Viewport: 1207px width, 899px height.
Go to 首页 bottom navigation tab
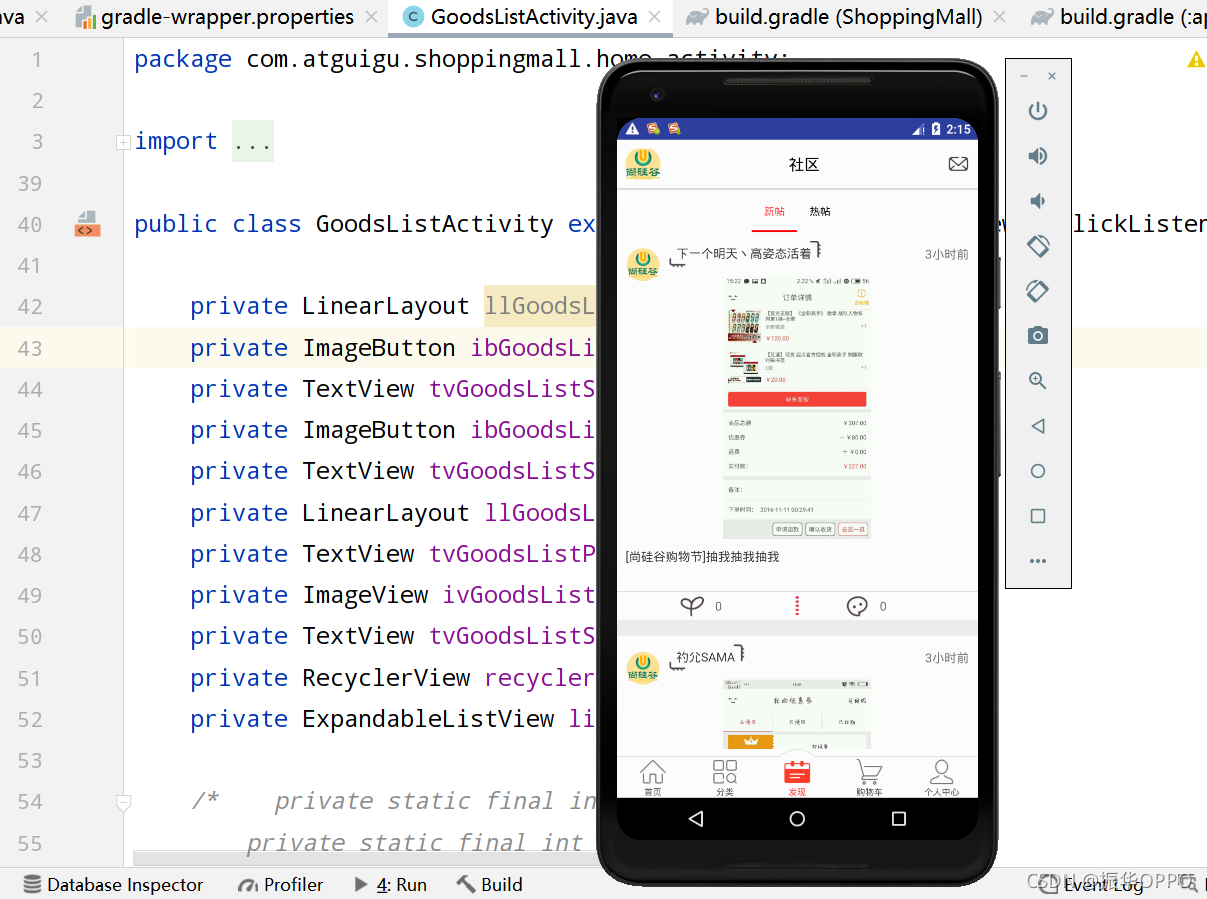point(652,777)
